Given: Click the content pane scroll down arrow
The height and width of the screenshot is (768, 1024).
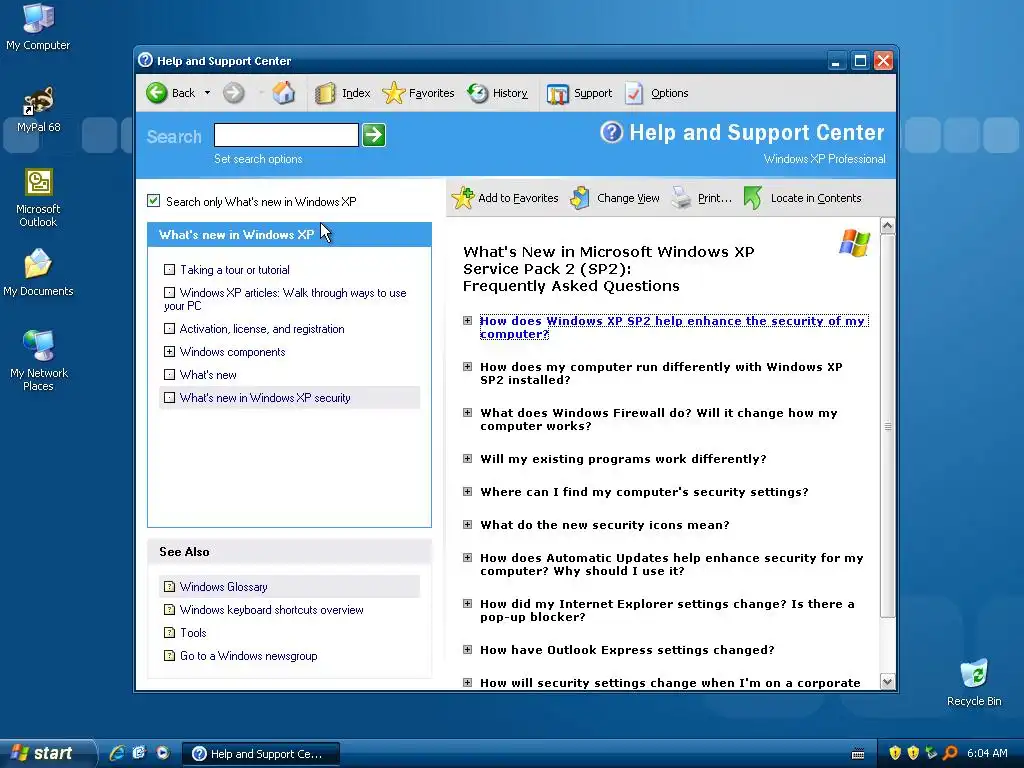Looking at the screenshot, I should click(x=887, y=682).
